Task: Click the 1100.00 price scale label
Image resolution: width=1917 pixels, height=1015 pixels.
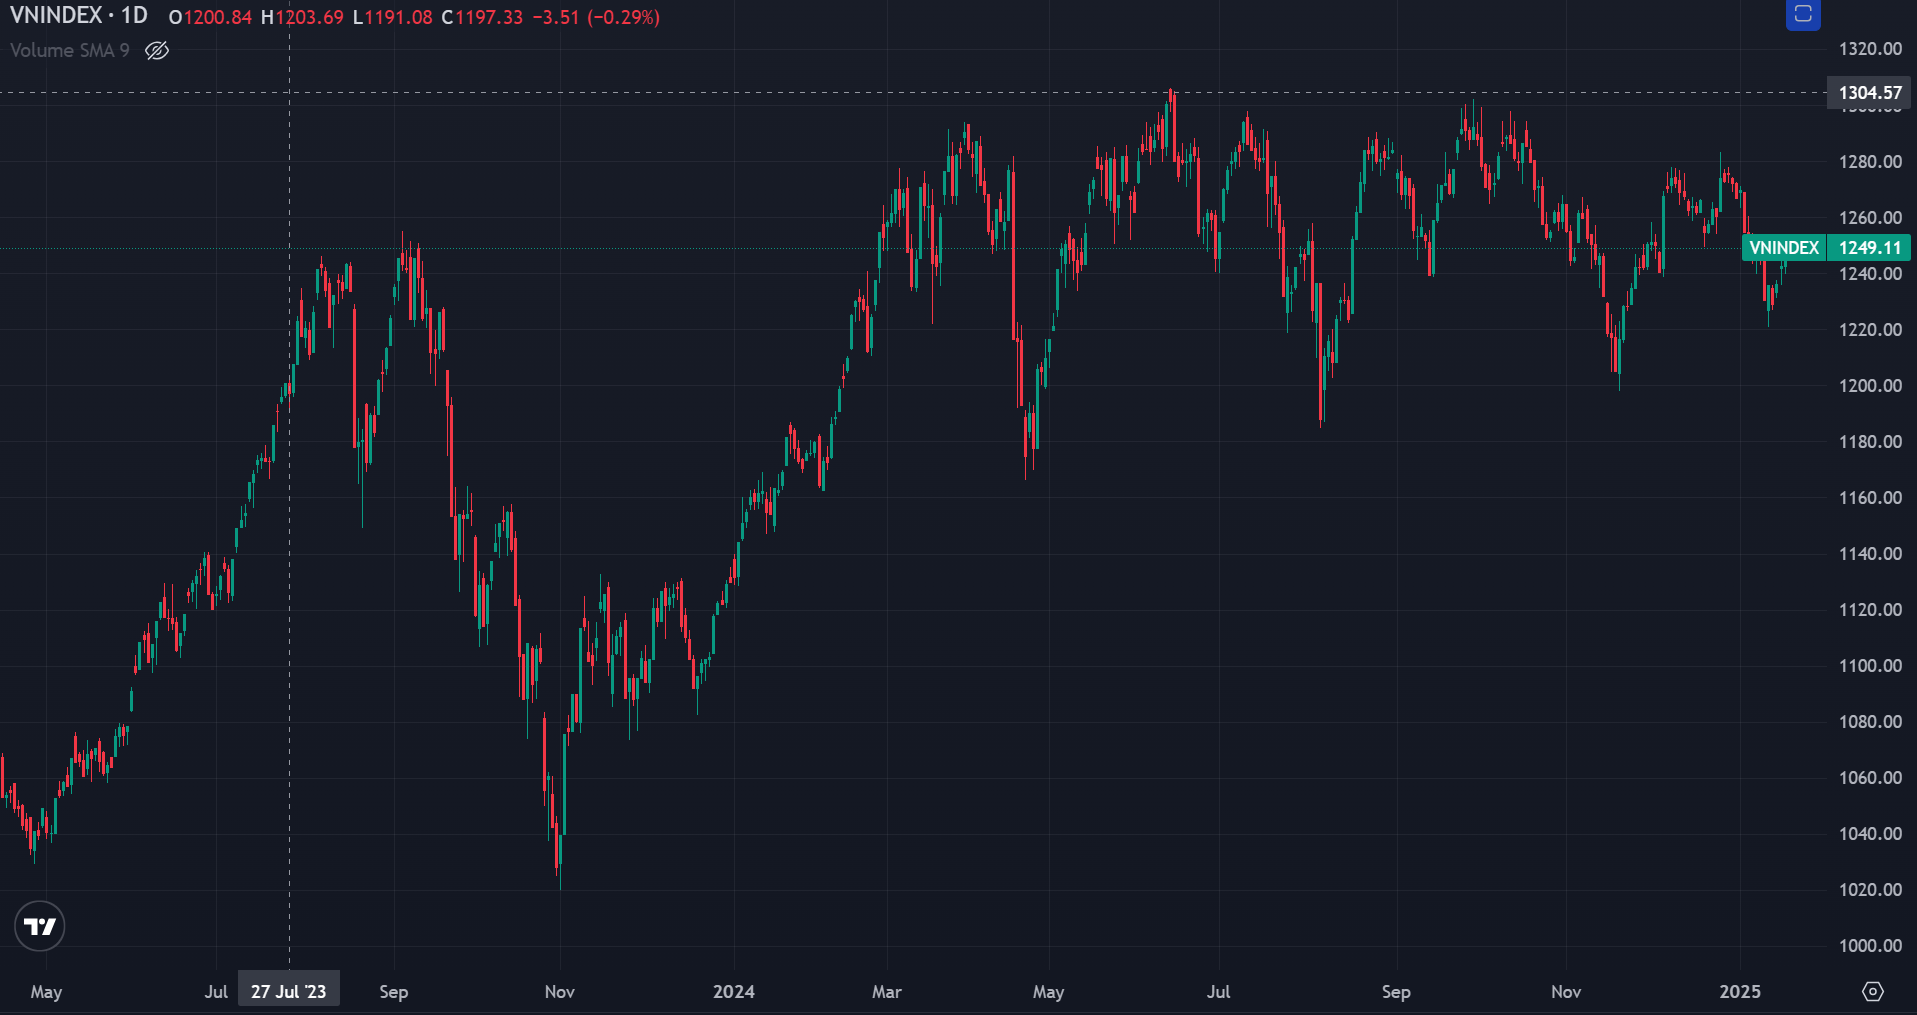Action: click(1869, 665)
